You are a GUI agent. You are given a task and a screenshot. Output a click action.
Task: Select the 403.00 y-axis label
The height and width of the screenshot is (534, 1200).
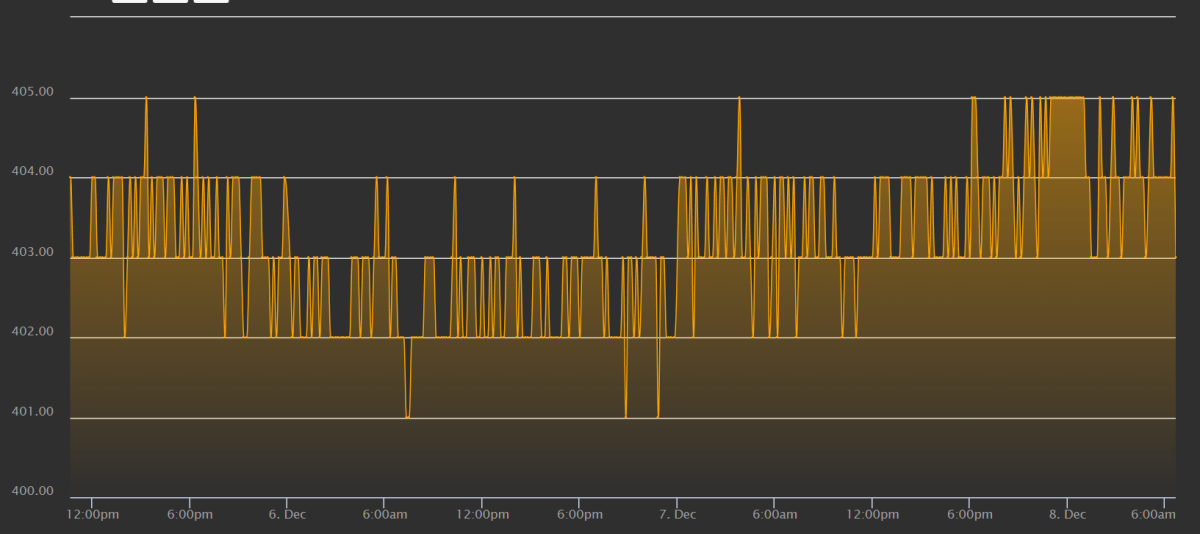tap(31, 252)
